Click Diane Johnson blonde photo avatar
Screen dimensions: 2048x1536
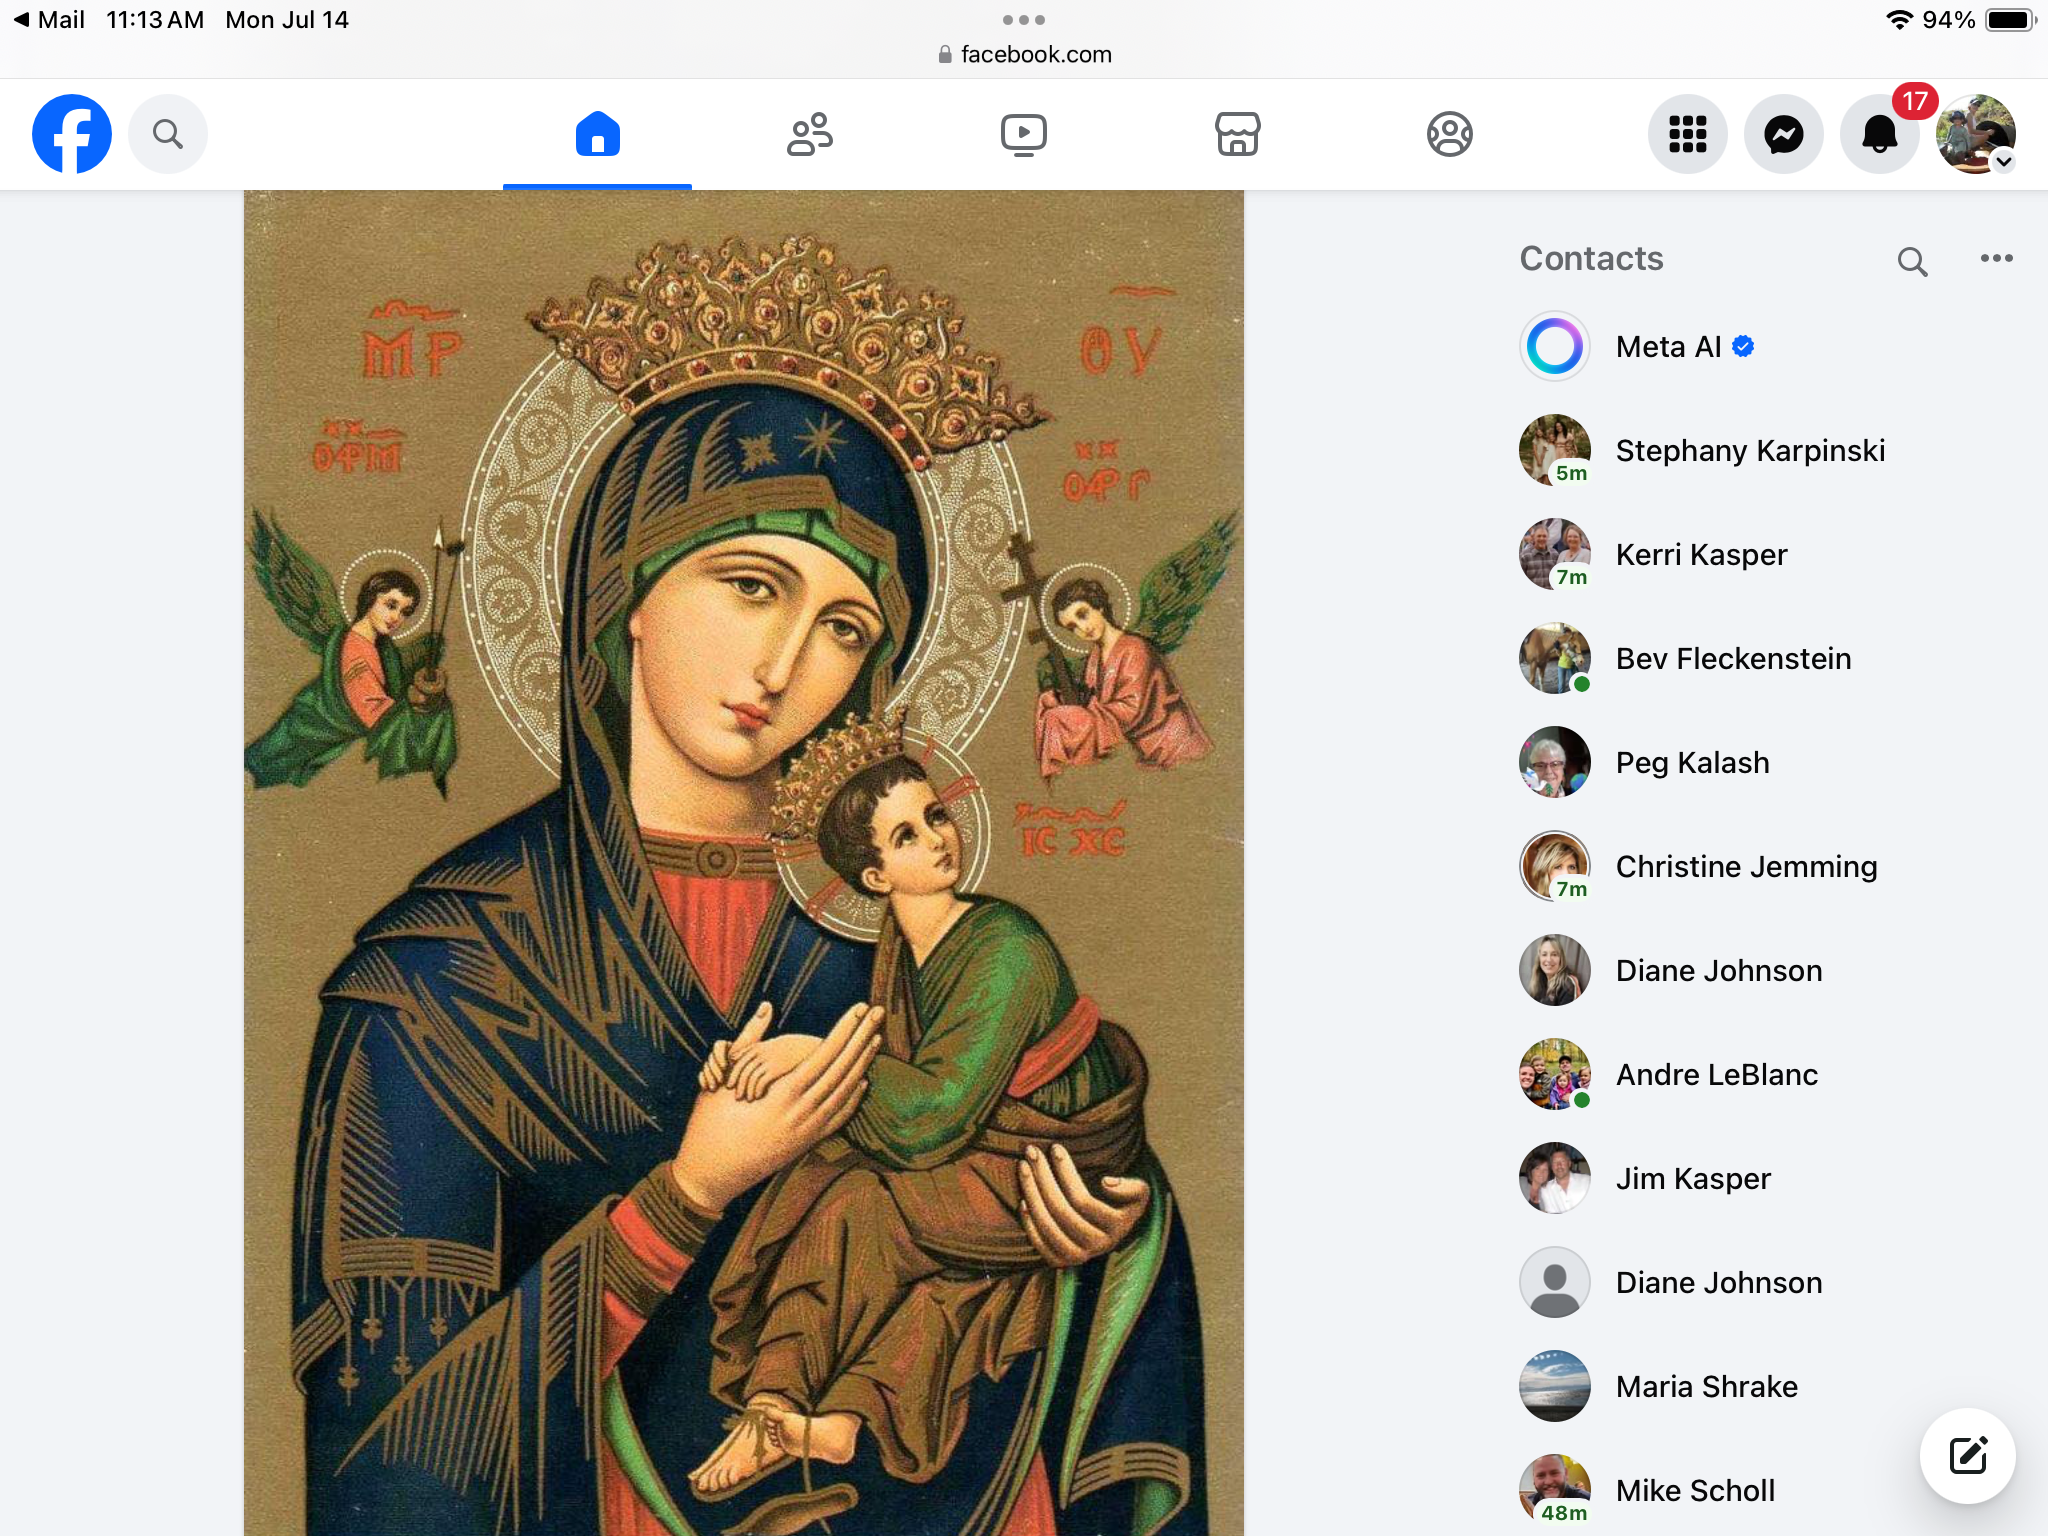1555,971
